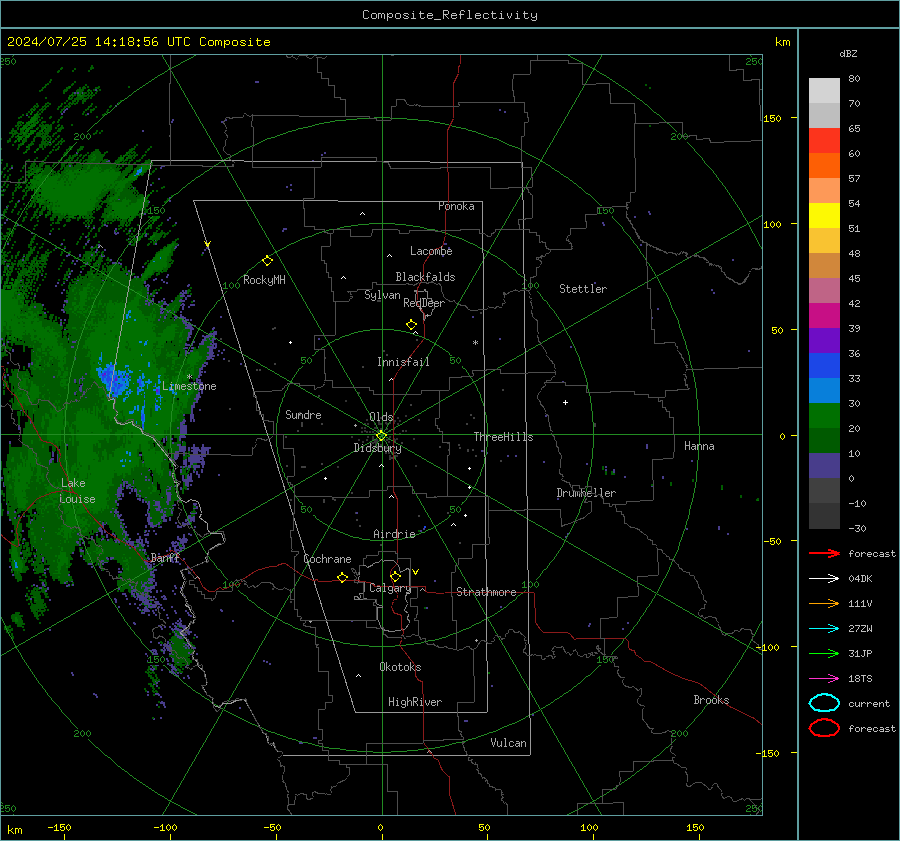Click the Composite_Reflectivity title
The width and height of the screenshot is (900, 841).
450,15
